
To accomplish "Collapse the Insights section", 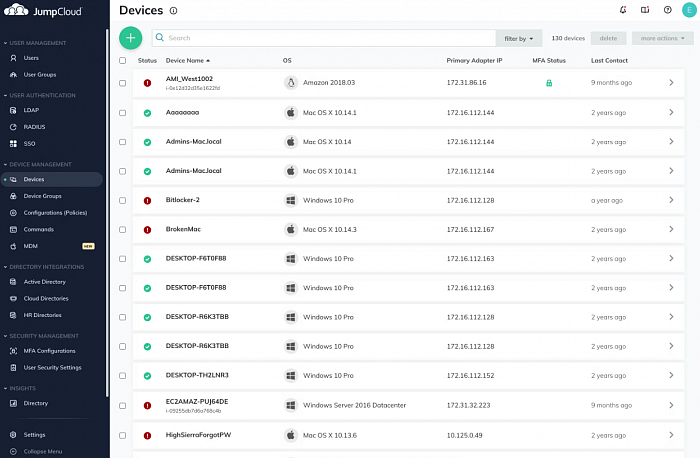I will coord(20,388).
